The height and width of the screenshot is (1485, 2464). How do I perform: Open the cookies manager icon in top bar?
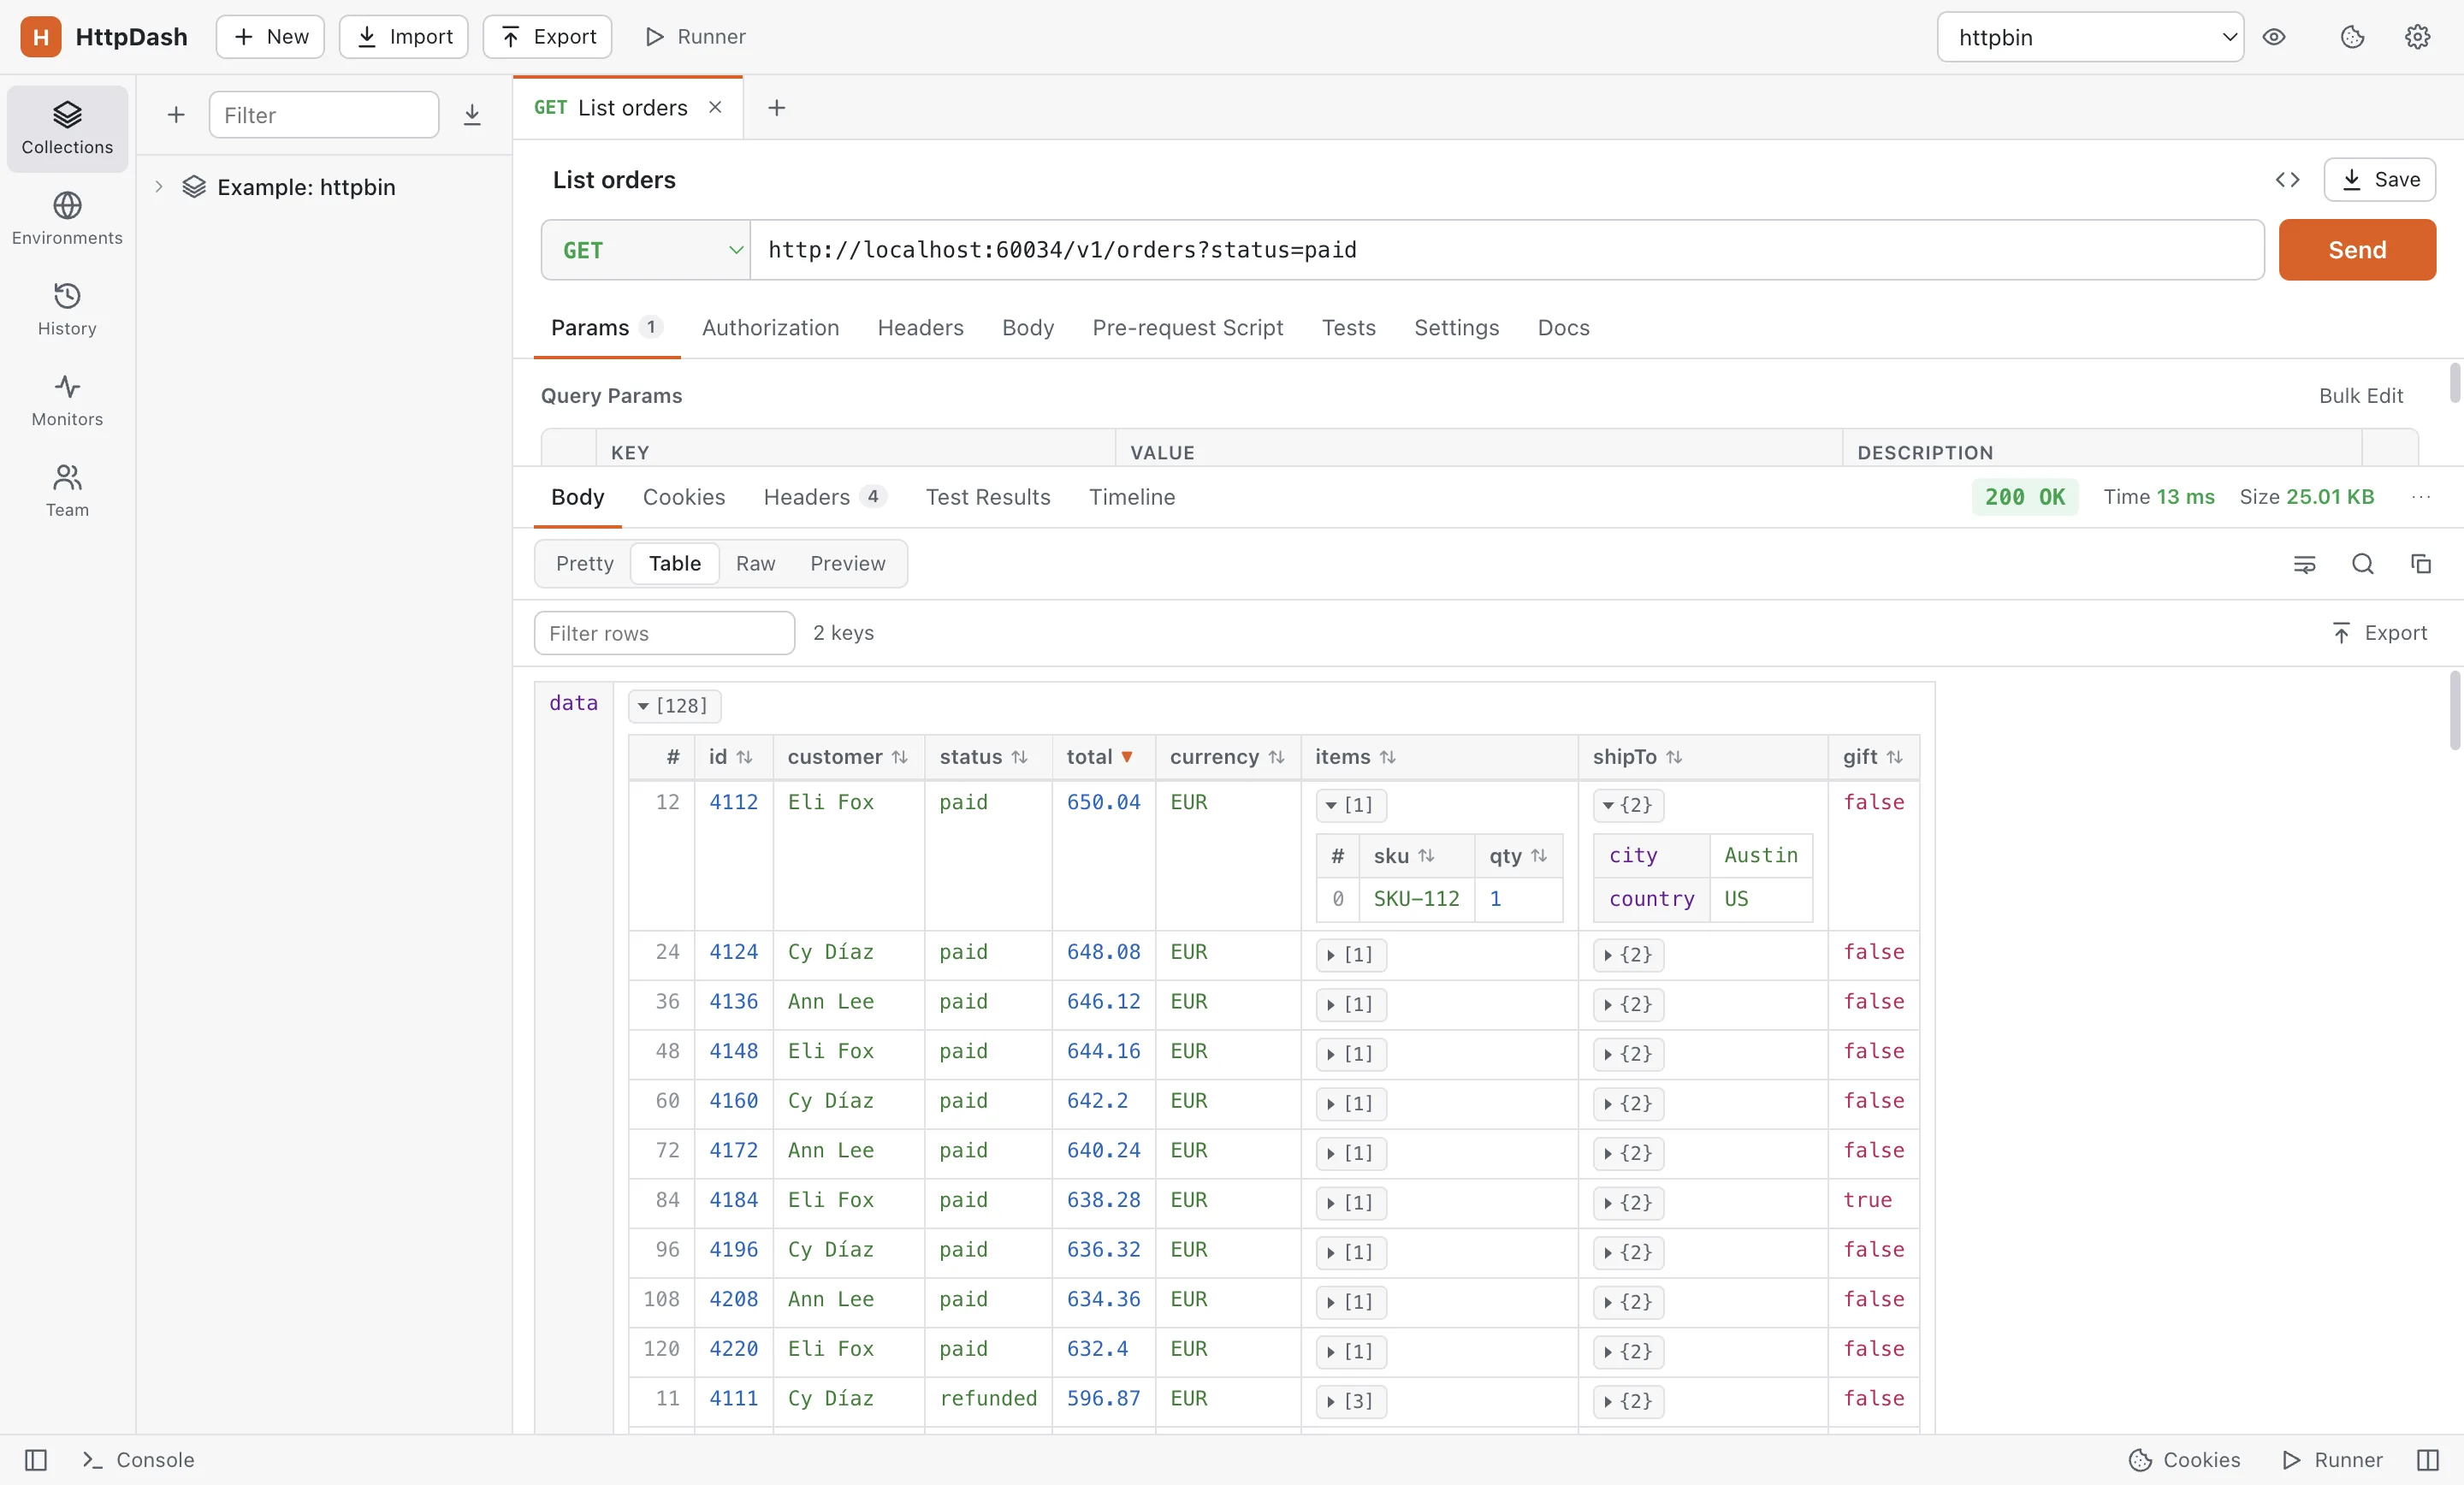[2352, 37]
